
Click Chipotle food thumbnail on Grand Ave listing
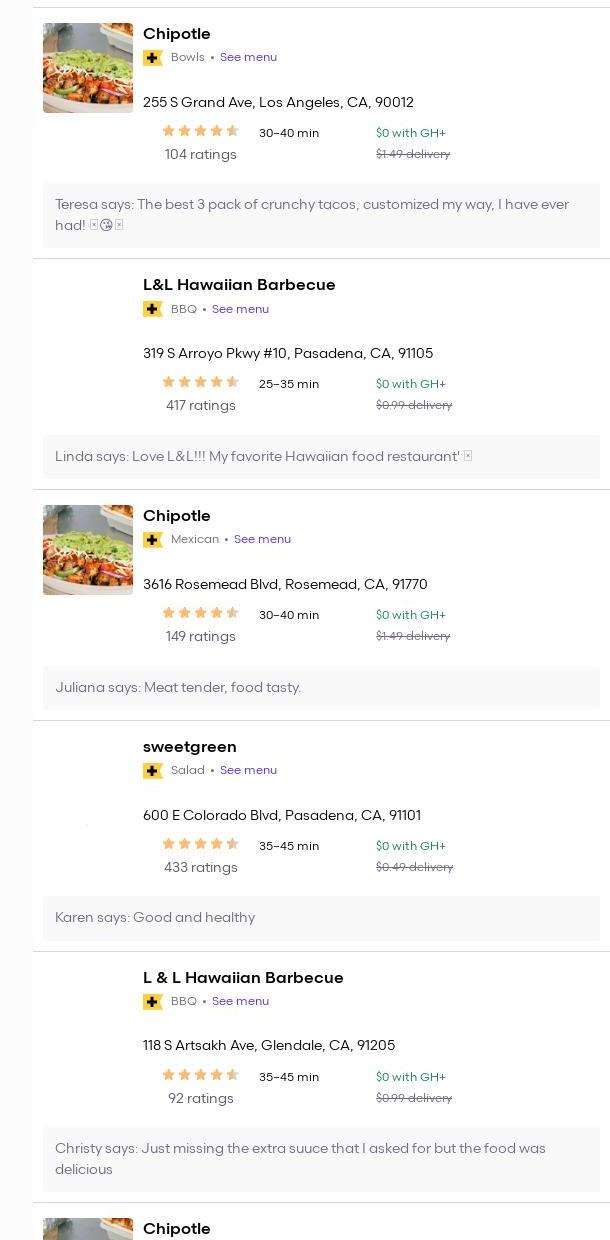pos(88,68)
